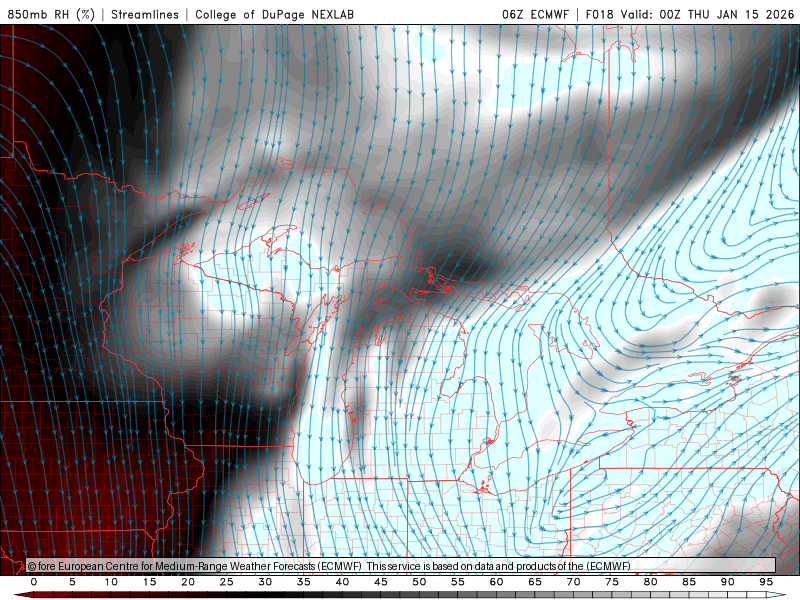Image resolution: width=800 pixels, height=600 pixels.
Task: Click the ECMWF copyright notice bar
Action: (401, 566)
